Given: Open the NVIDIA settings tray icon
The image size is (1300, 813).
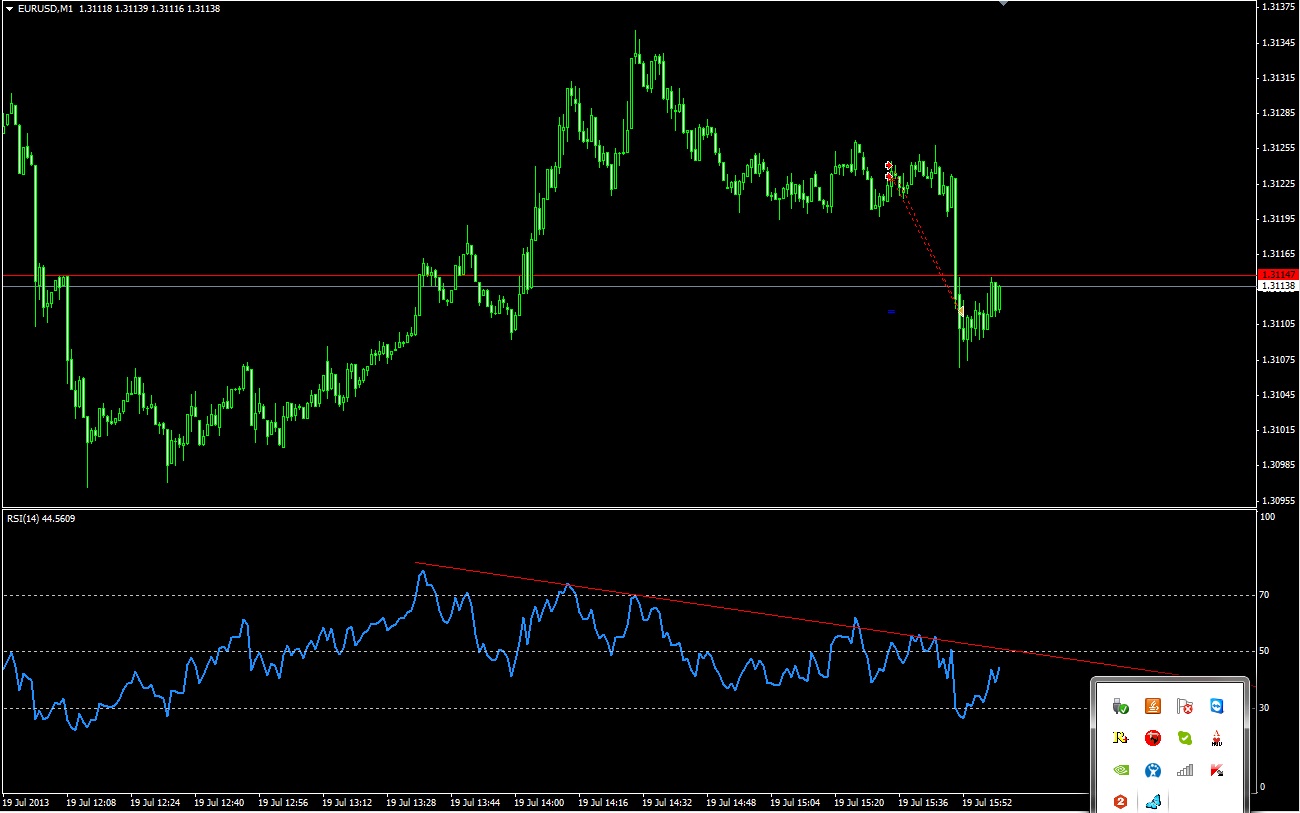Looking at the screenshot, I should (1121, 771).
